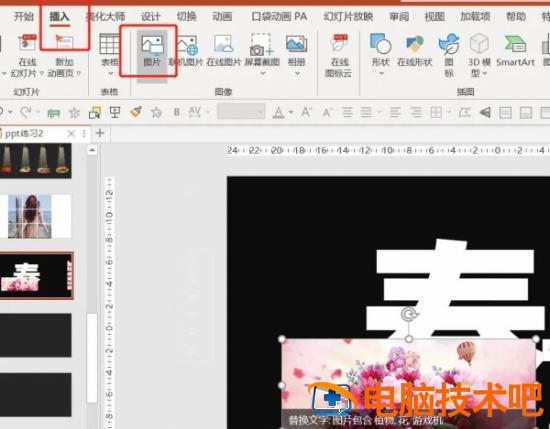
Task: Select the spotlights slide thumbnail
Action: [x=35, y=161]
